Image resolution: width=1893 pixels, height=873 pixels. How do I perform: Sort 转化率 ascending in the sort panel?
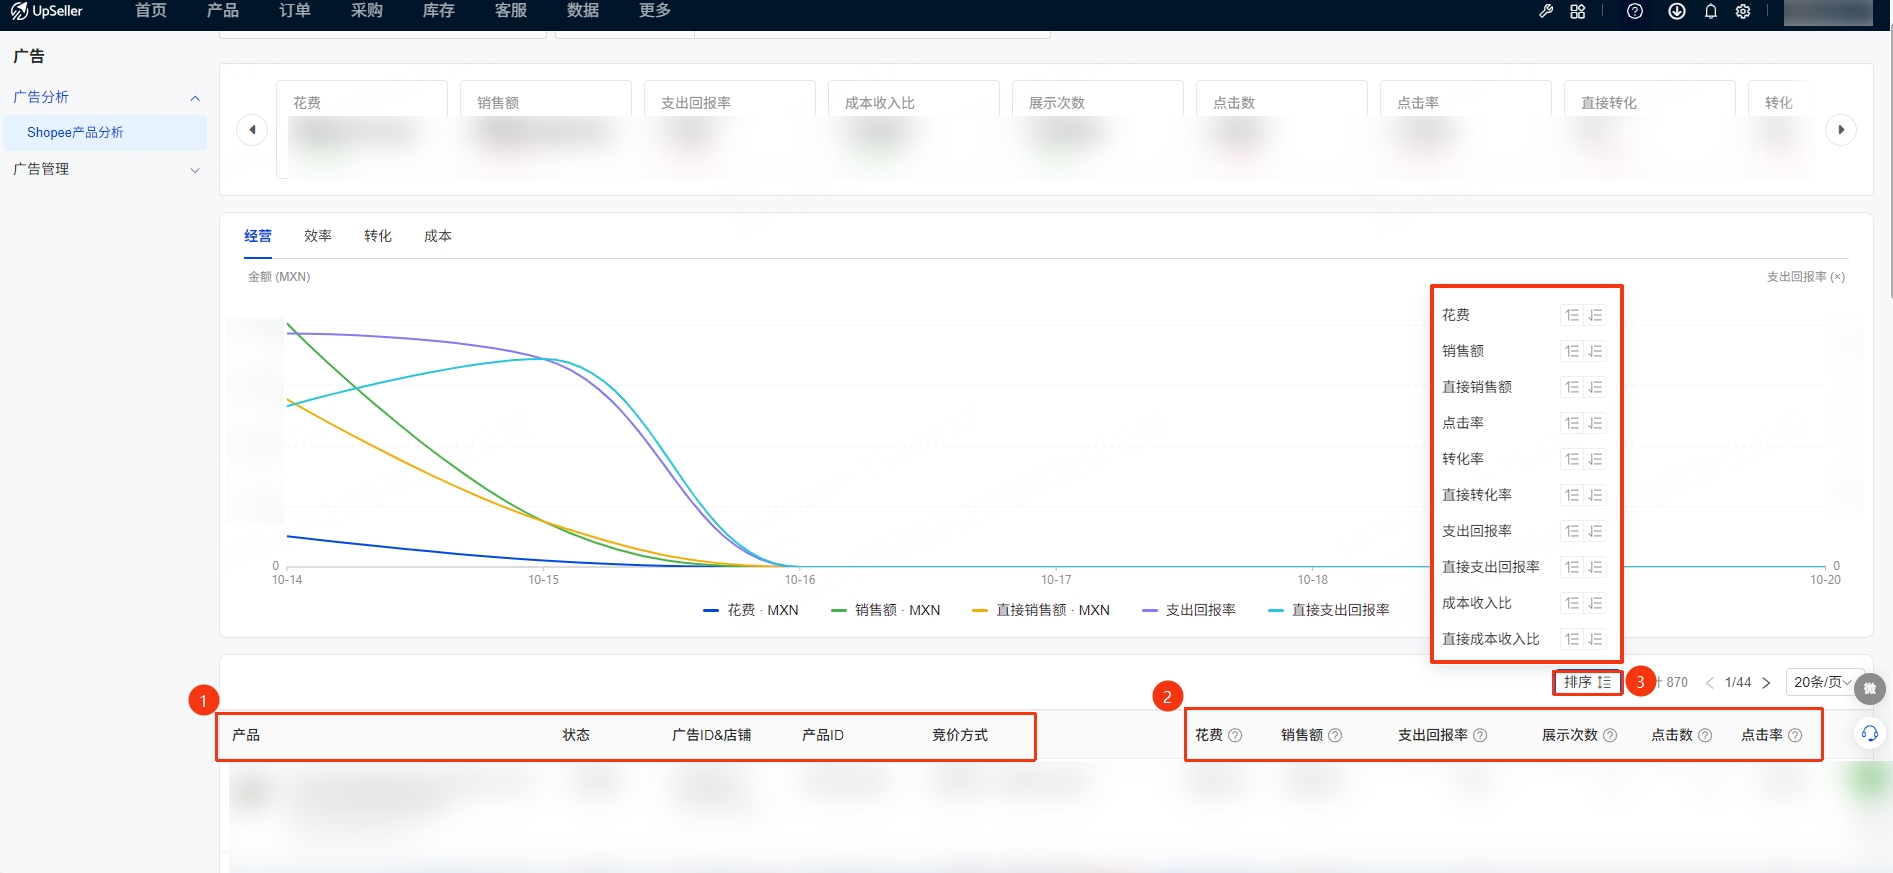coord(1572,459)
